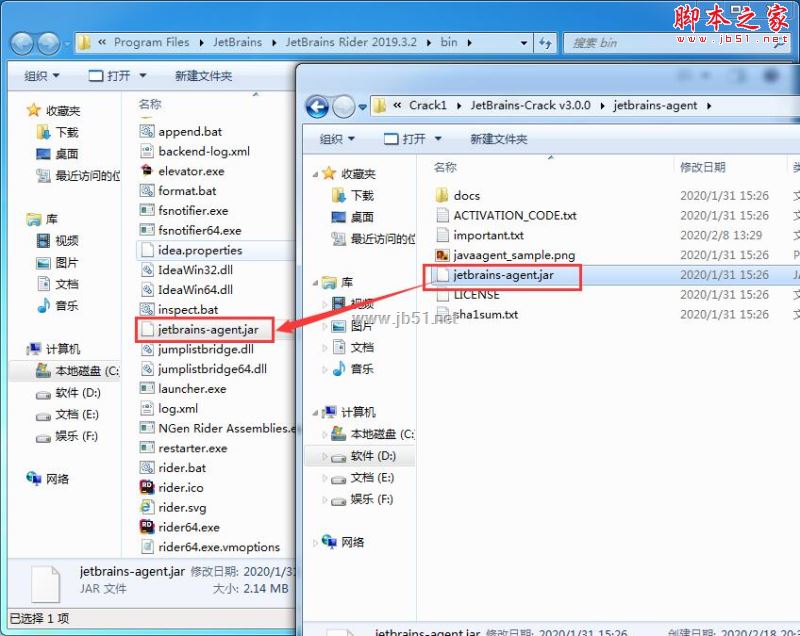
Task: Select jetbrains-agent.jar in the front window
Action: click(503, 275)
